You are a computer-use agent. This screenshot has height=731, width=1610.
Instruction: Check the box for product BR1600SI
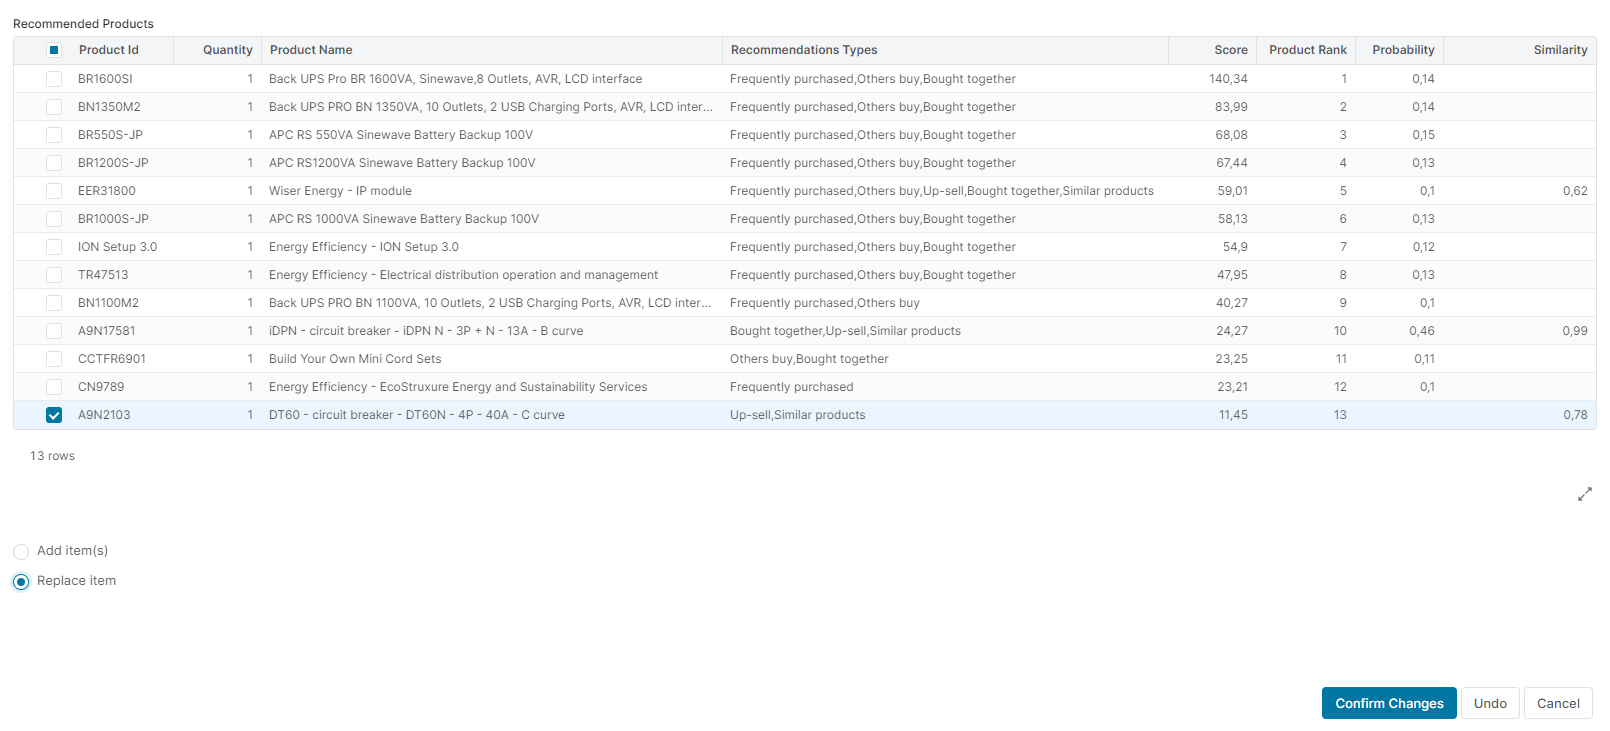click(54, 79)
